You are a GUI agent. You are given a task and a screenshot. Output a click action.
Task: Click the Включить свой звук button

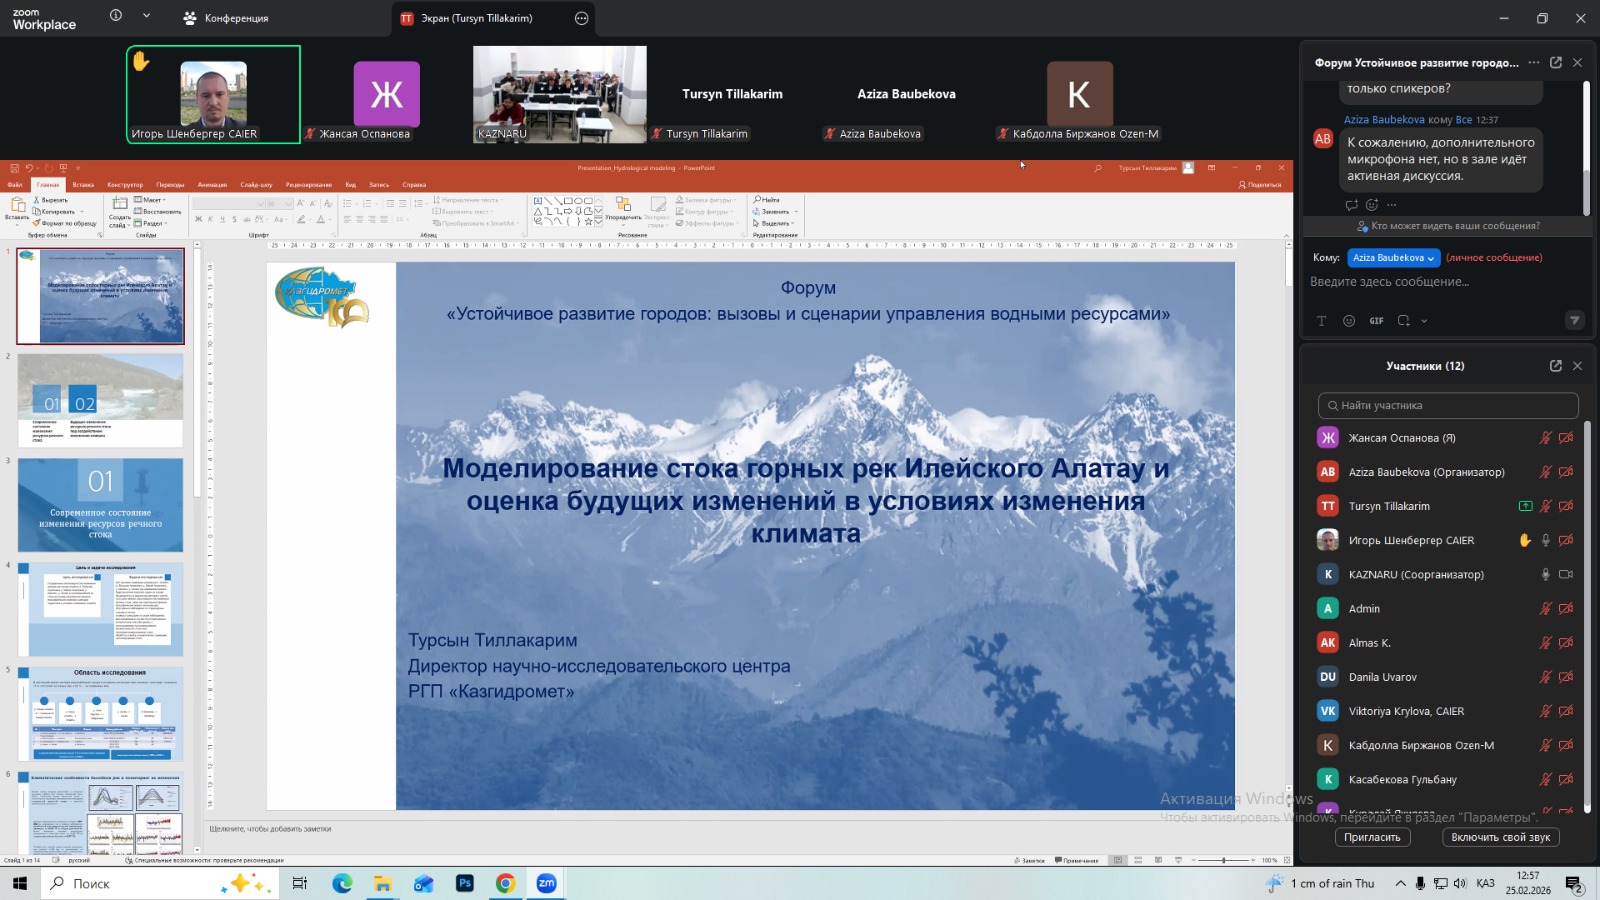1500,837
